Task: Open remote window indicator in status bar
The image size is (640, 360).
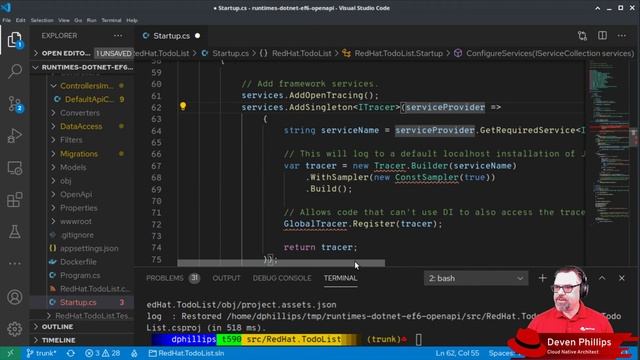Action: 10,353
